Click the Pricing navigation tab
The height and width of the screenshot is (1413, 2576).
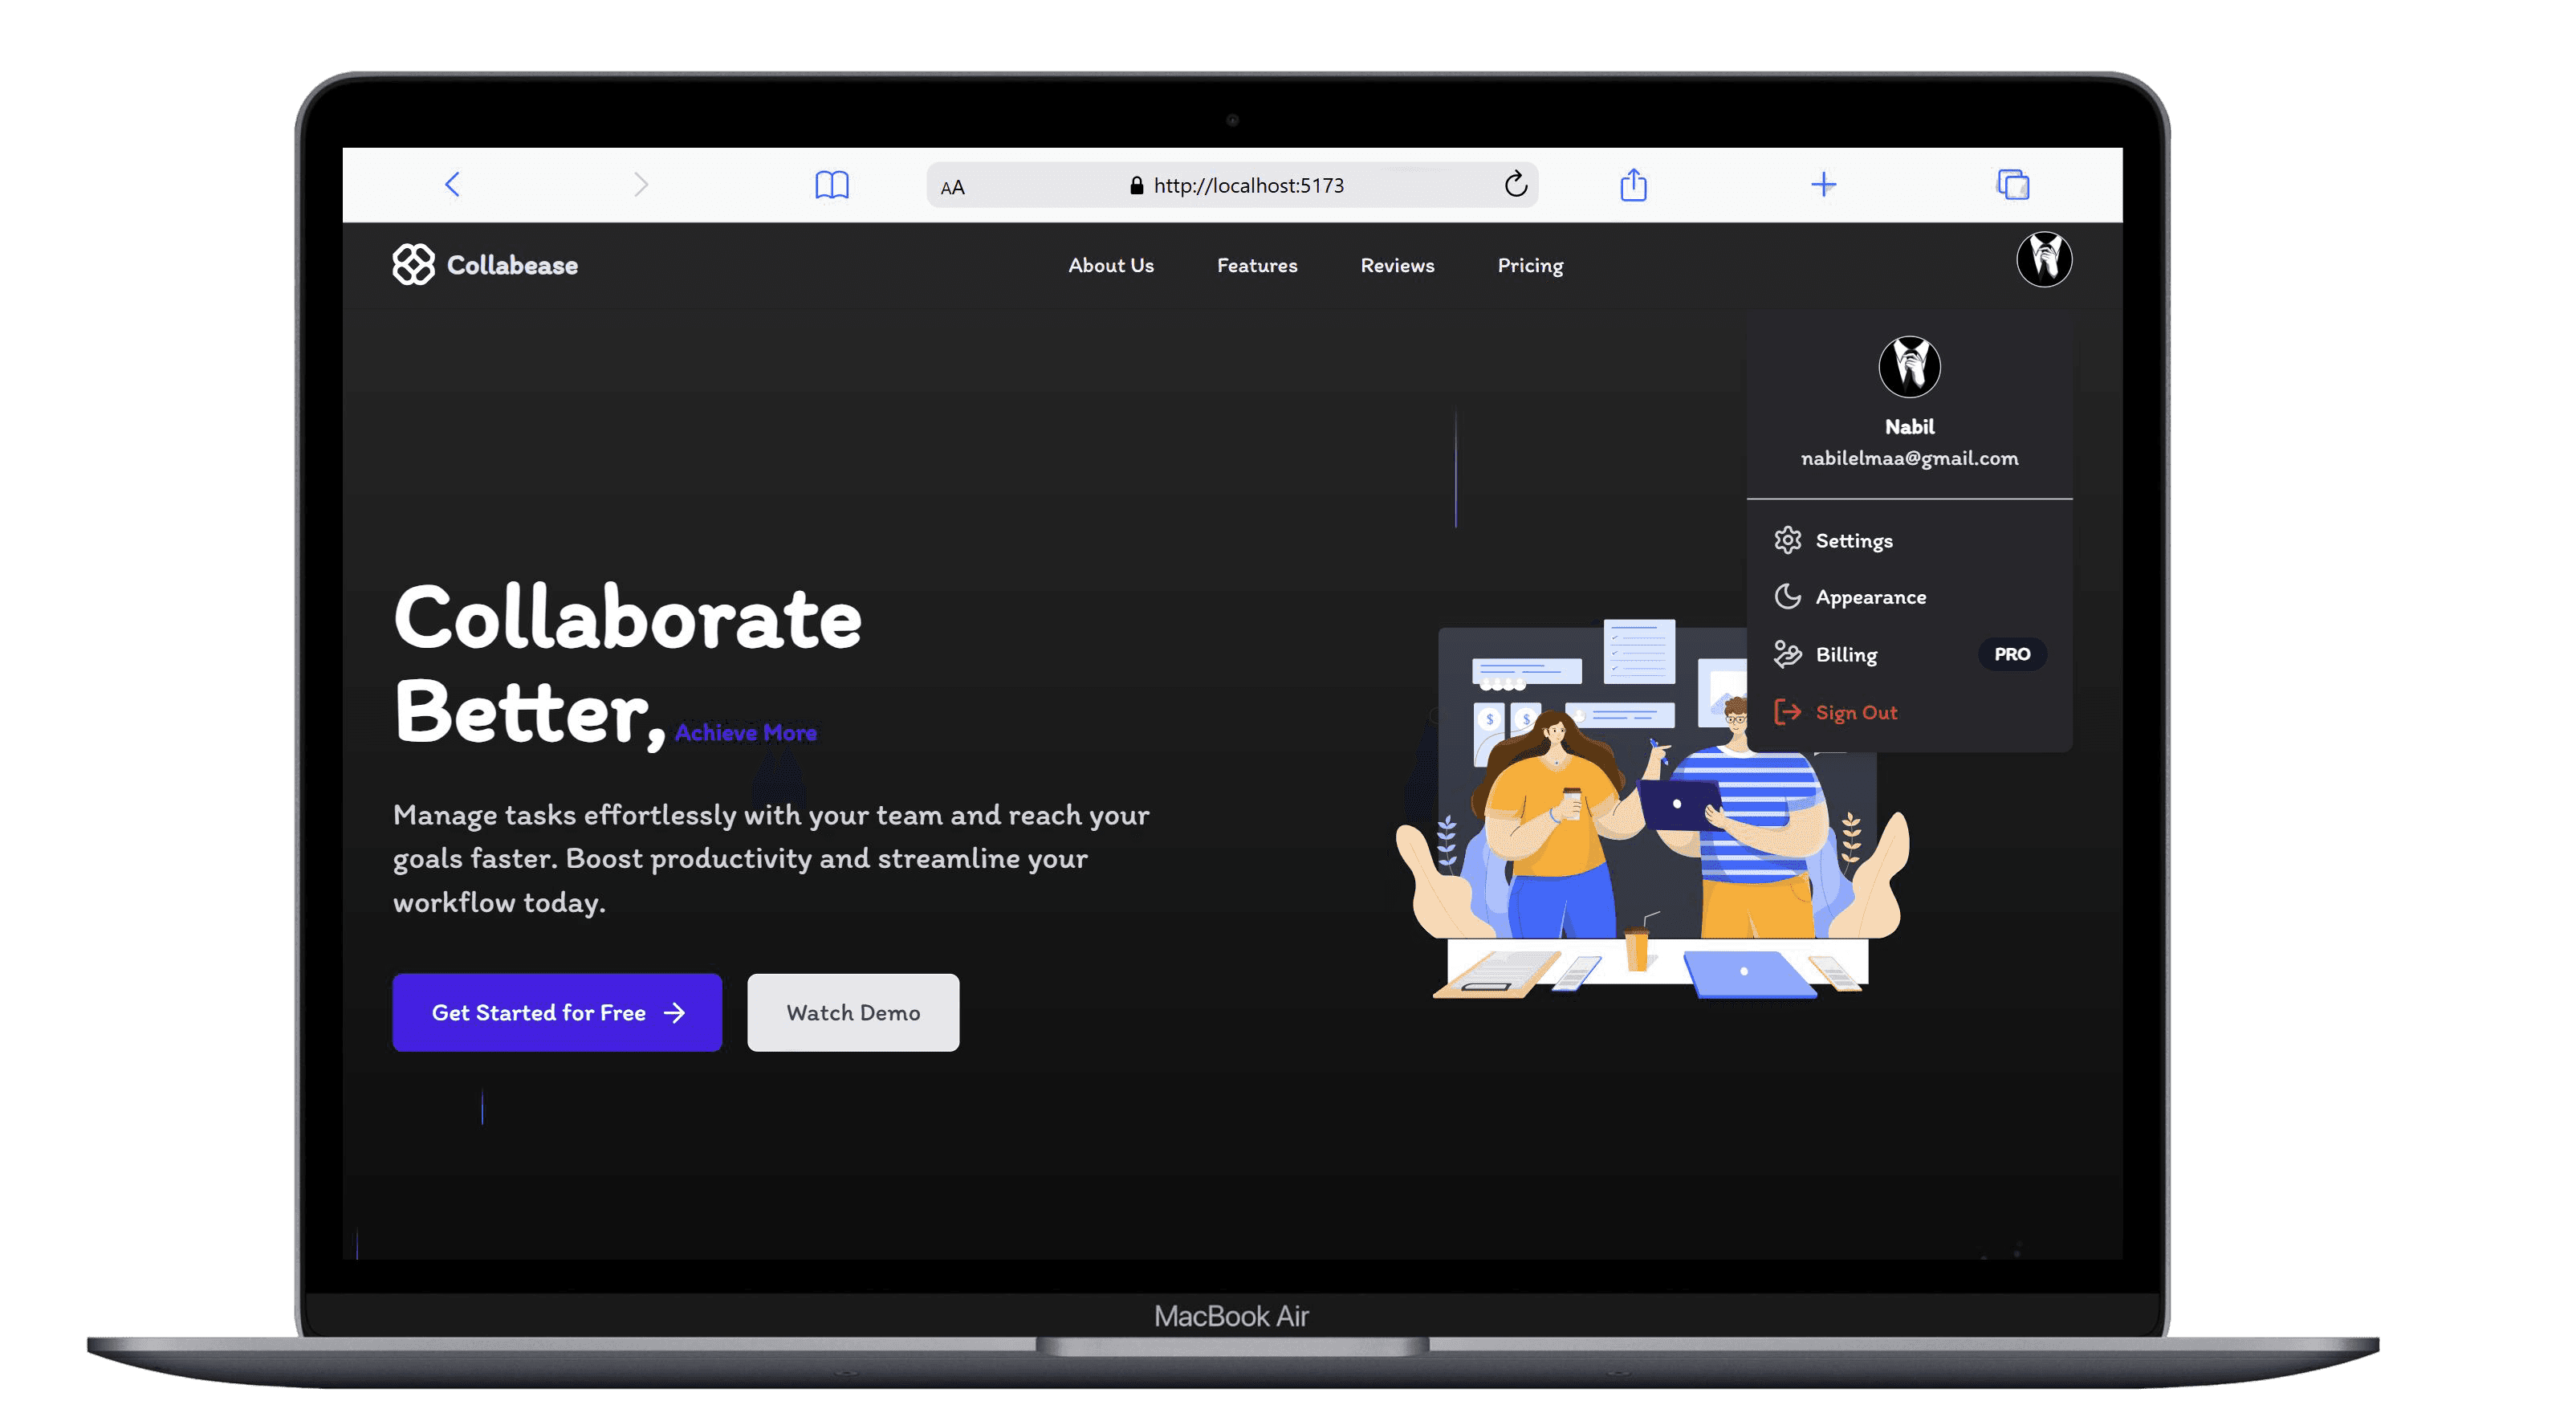coord(1529,264)
